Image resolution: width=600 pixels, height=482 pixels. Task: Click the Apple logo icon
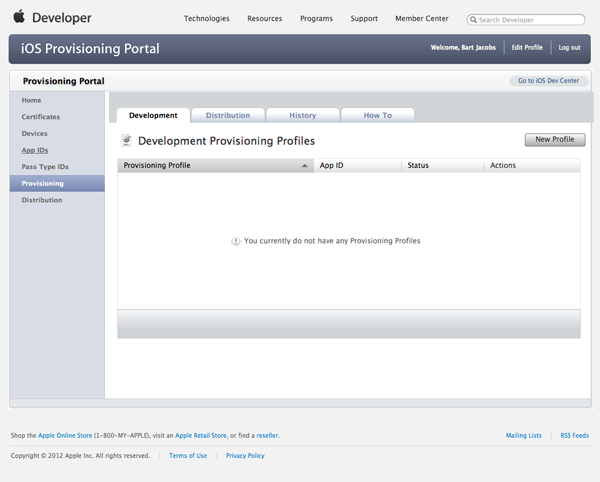pyautogui.click(x=19, y=16)
